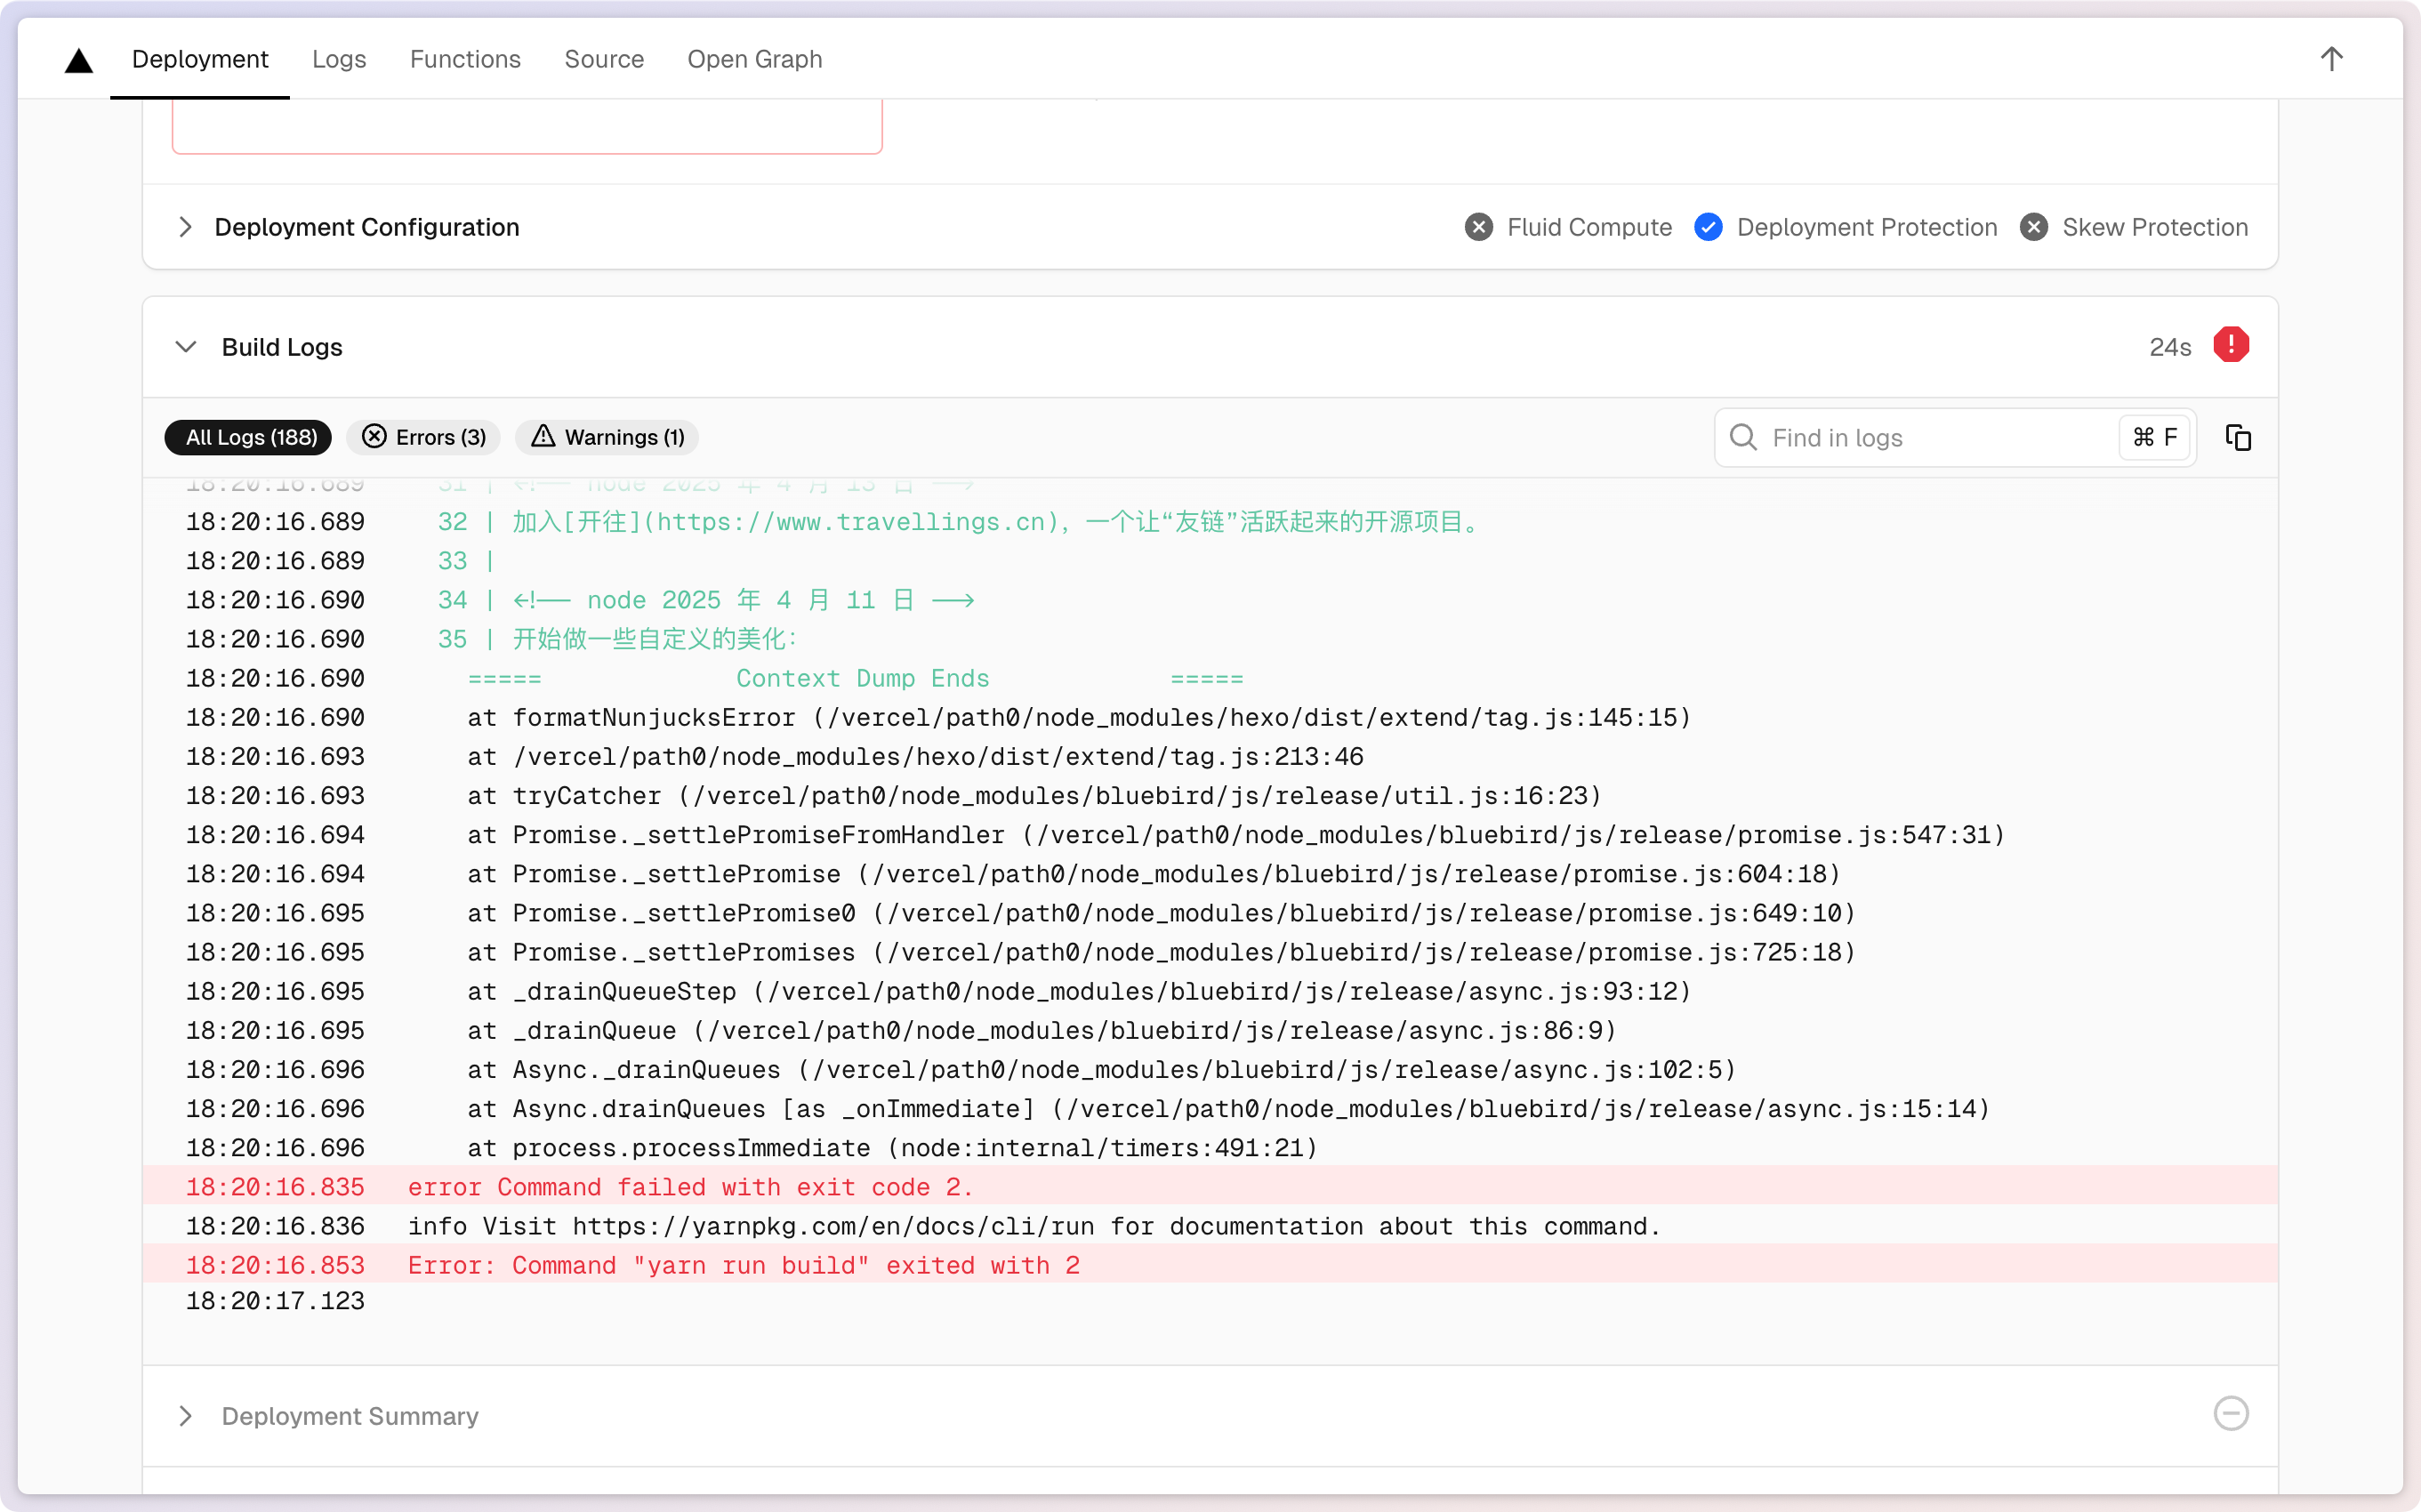Filter logs by Warnings (1)
This screenshot has height=1512, width=2421.
click(607, 437)
